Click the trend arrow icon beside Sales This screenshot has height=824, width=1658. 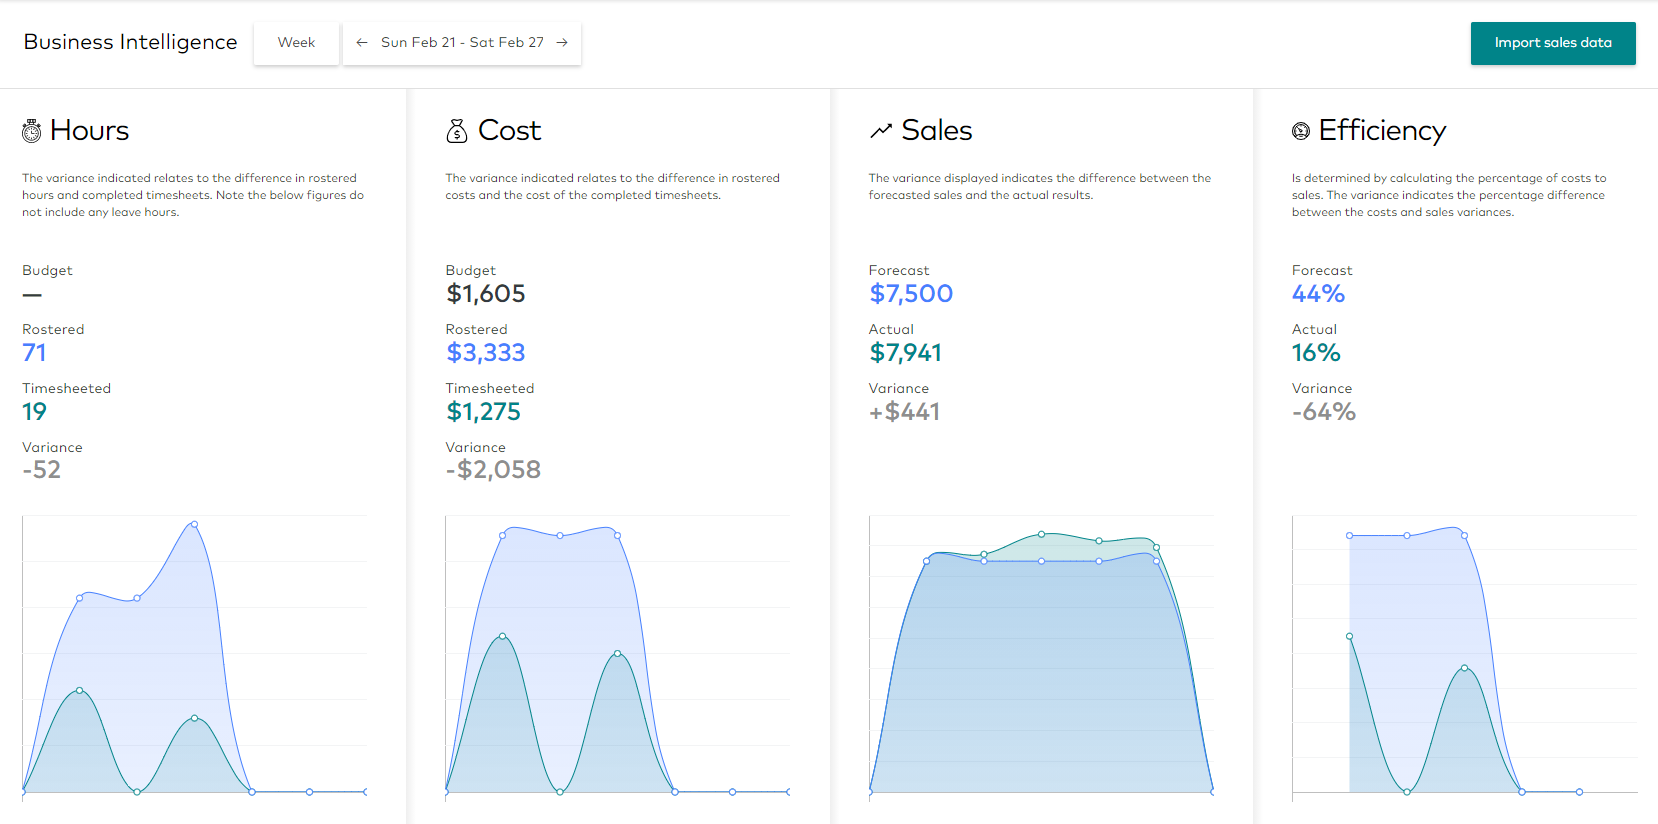[880, 131]
